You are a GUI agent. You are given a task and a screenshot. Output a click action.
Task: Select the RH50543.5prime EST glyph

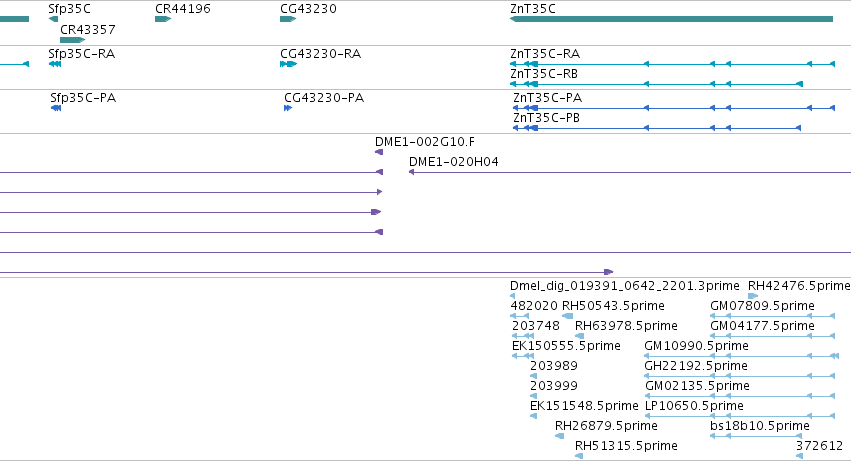pos(567,316)
